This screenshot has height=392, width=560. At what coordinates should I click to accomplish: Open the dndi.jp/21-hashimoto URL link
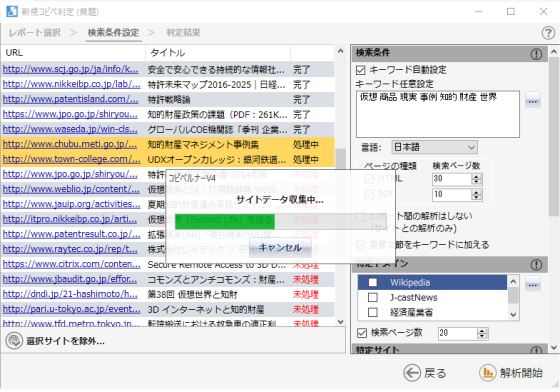[70, 294]
